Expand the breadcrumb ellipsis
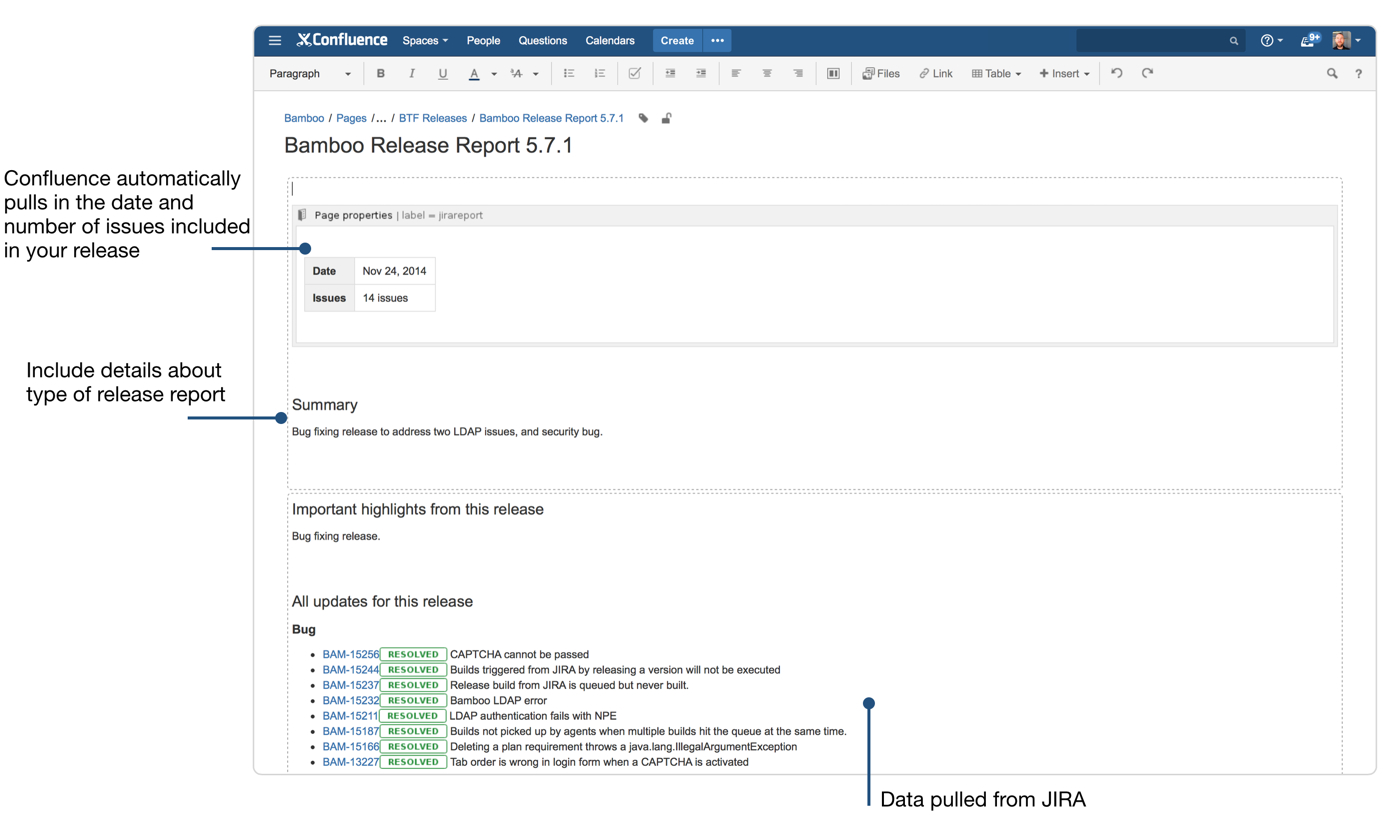 pos(380,118)
